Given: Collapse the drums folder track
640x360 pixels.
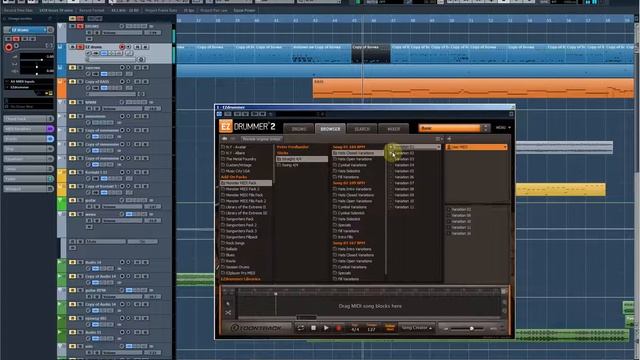Looking at the screenshot, I should coord(61,26).
